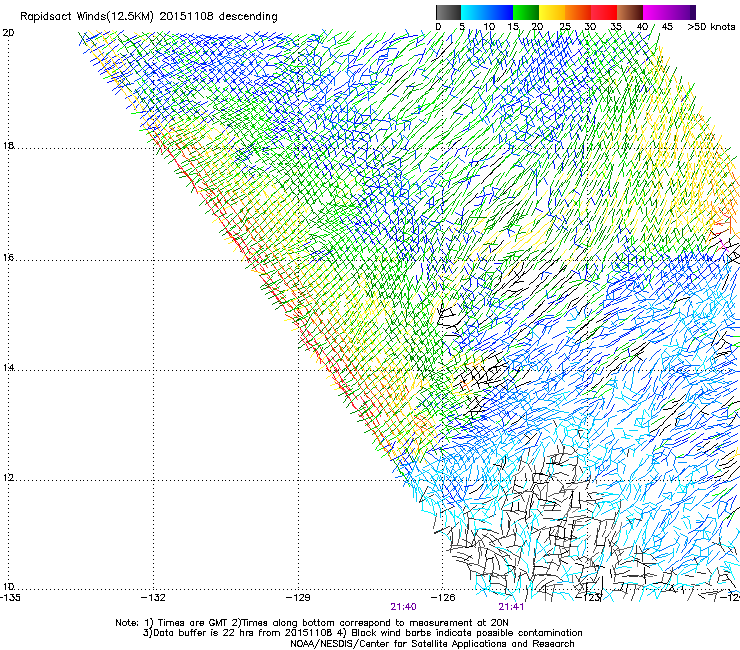Click the yellow 20-25 knots legend segment
740x650 pixels.
click(552, 12)
